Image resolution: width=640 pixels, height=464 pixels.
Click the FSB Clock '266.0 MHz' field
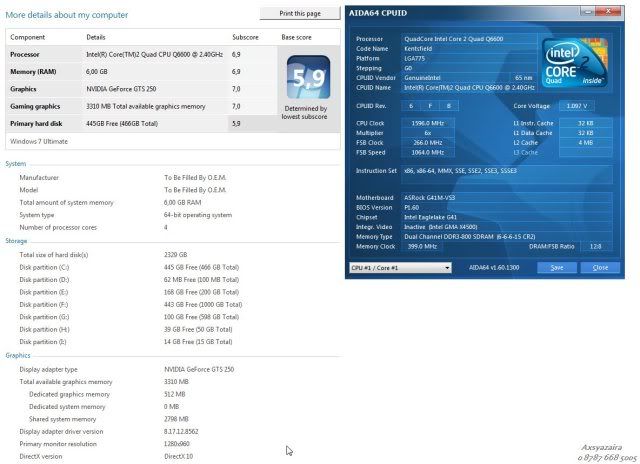427,142
